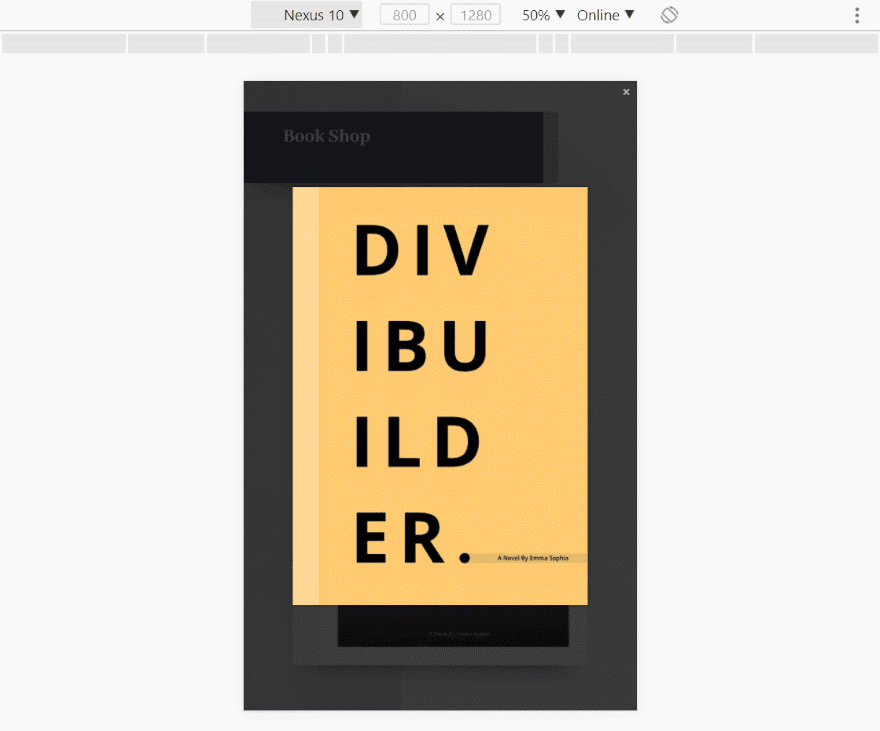Click the Book Shop header title
880x731 pixels.
click(327, 136)
